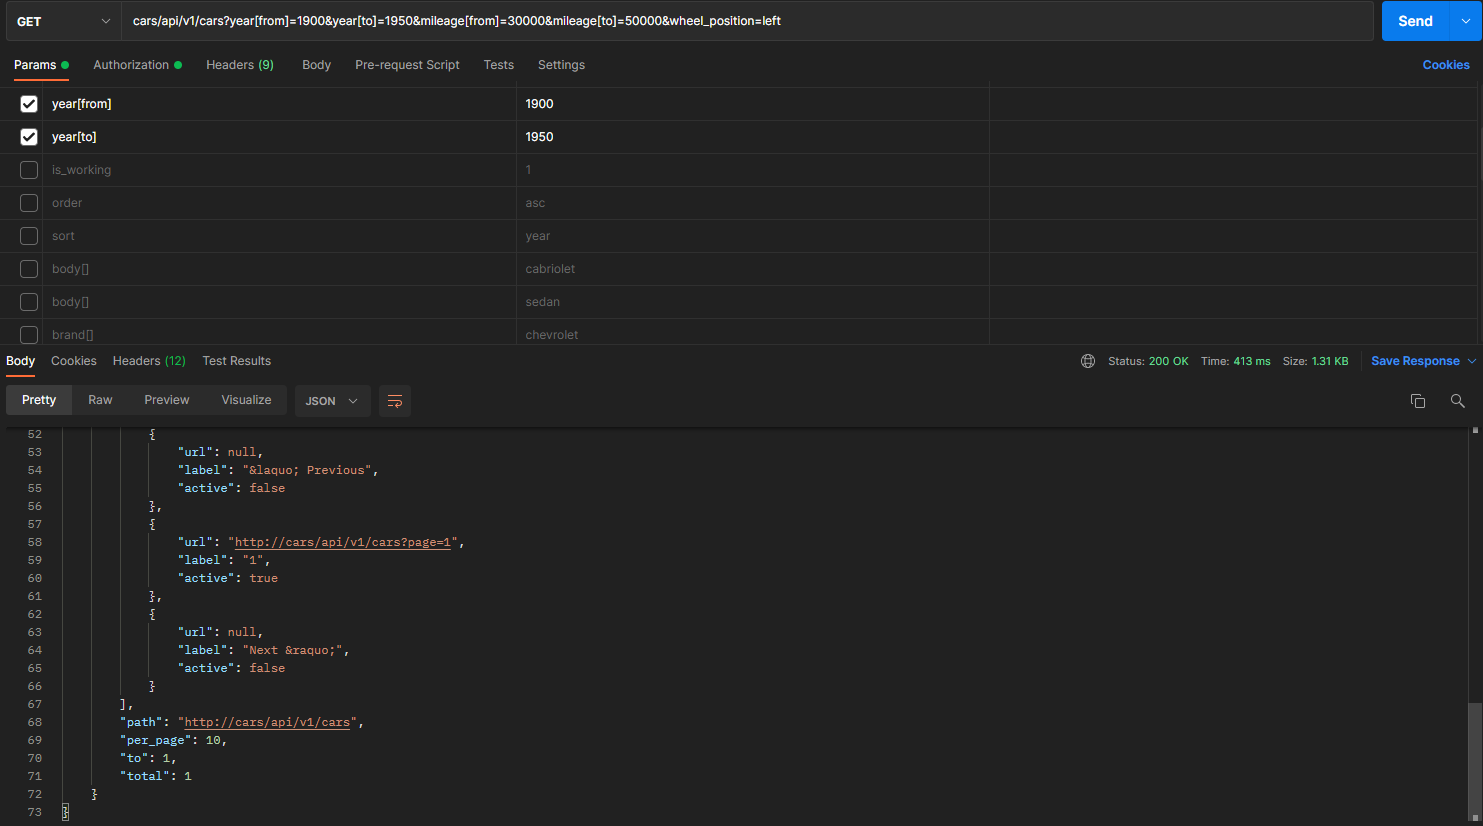Copy the response body with the copy icon
1483x826 pixels.
click(x=1417, y=401)
